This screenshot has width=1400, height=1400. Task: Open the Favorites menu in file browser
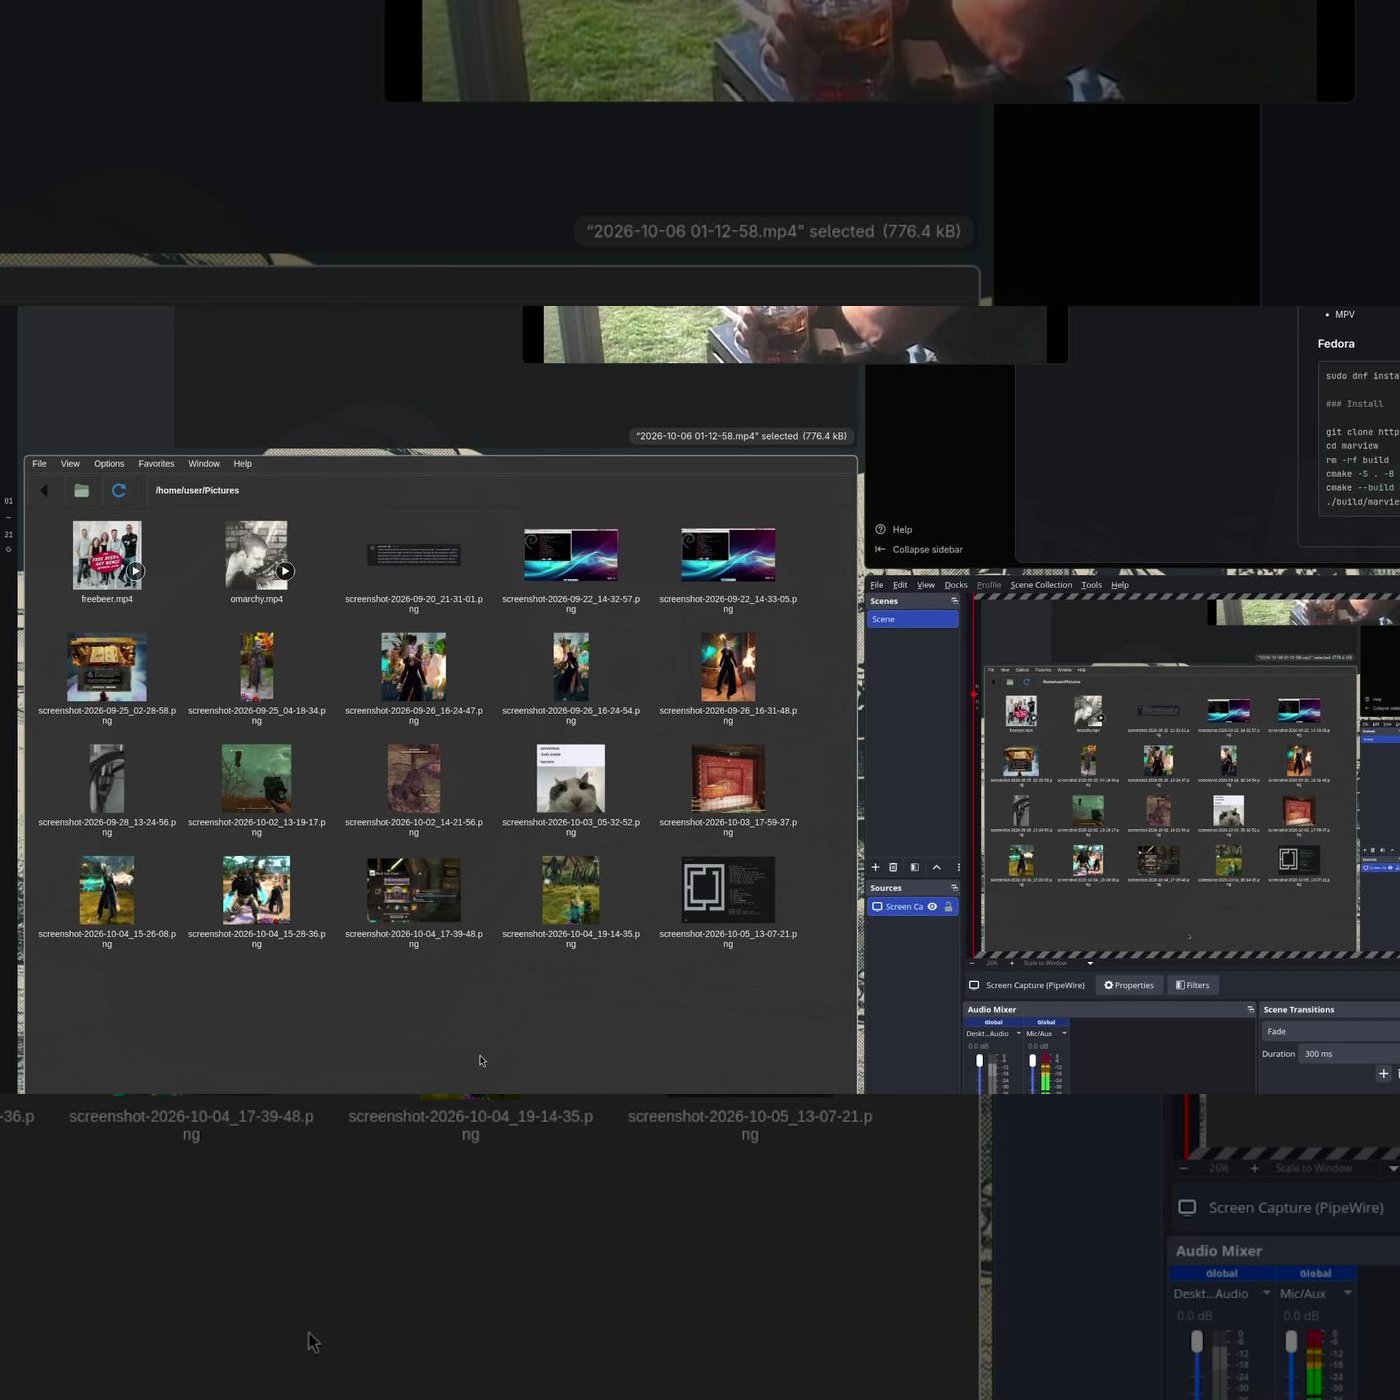click(x=156, y=464)
